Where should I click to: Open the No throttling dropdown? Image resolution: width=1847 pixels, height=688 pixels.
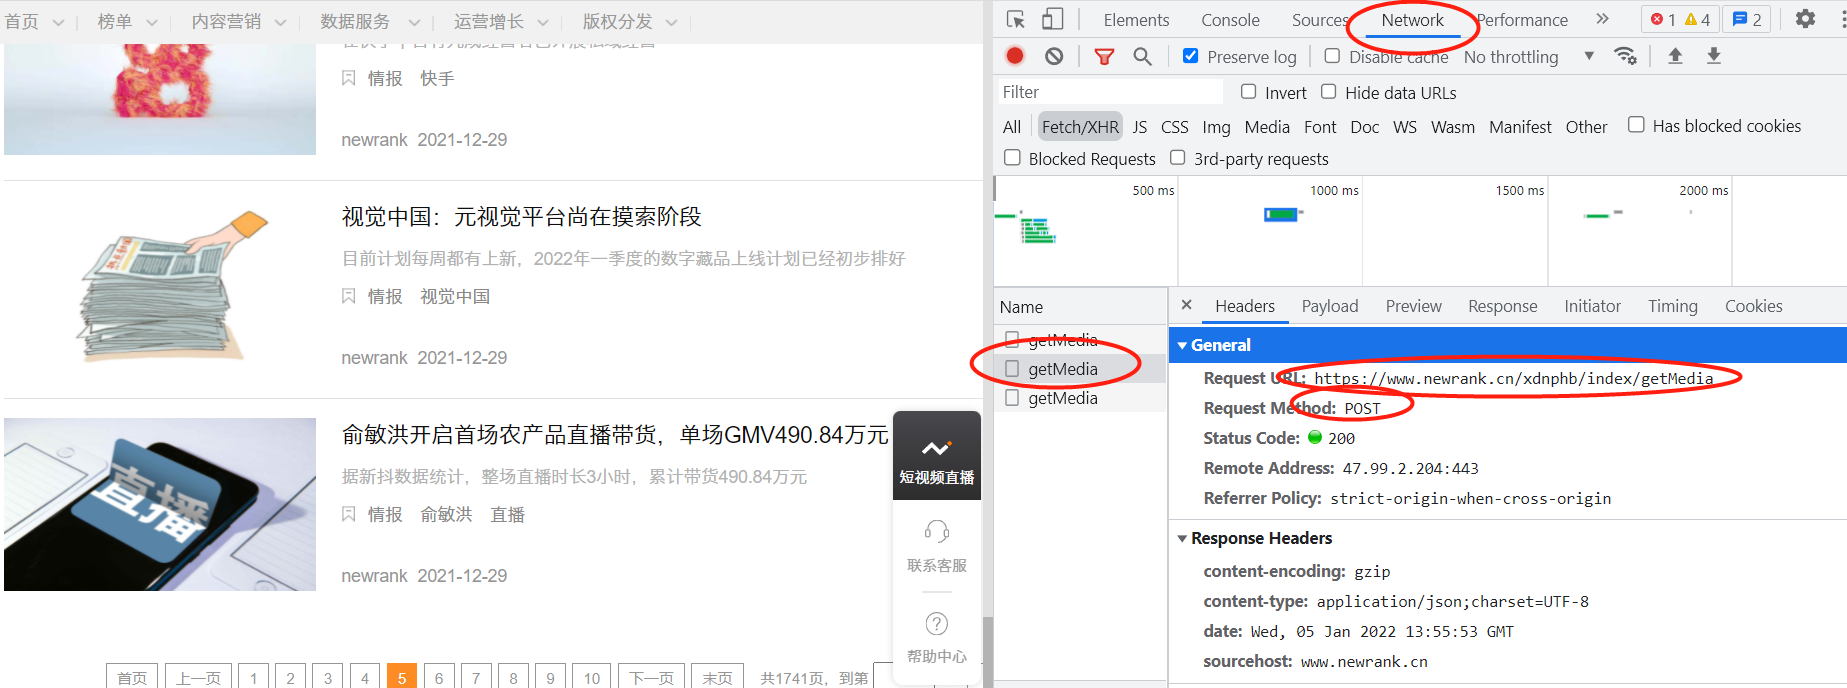(x=1528, y=57)
